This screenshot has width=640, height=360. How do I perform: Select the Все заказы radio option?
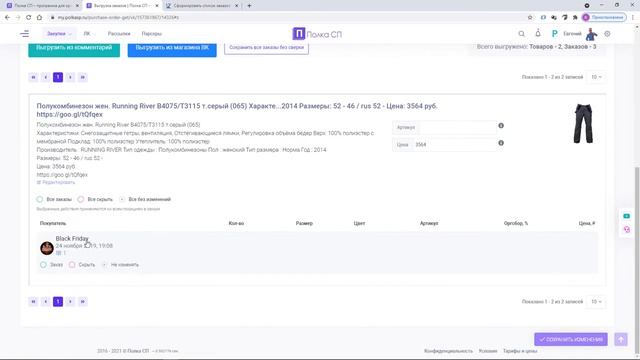(40, 199)
